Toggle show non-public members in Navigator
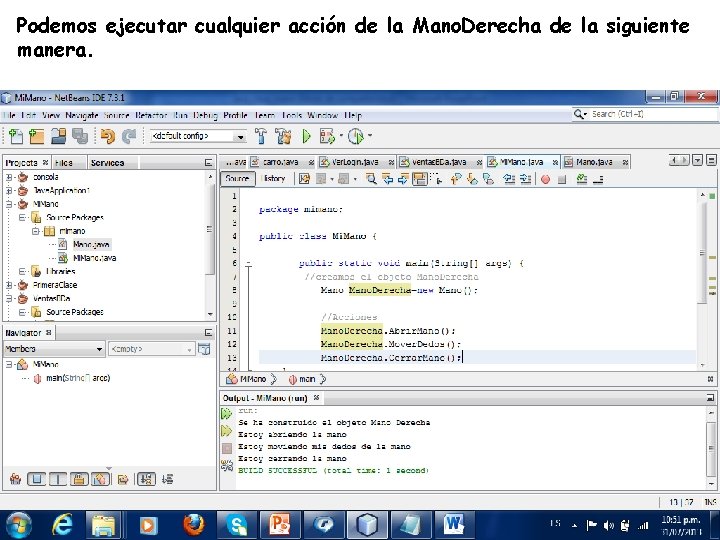This screenshot has width=720, height=540. pos(79,479)
